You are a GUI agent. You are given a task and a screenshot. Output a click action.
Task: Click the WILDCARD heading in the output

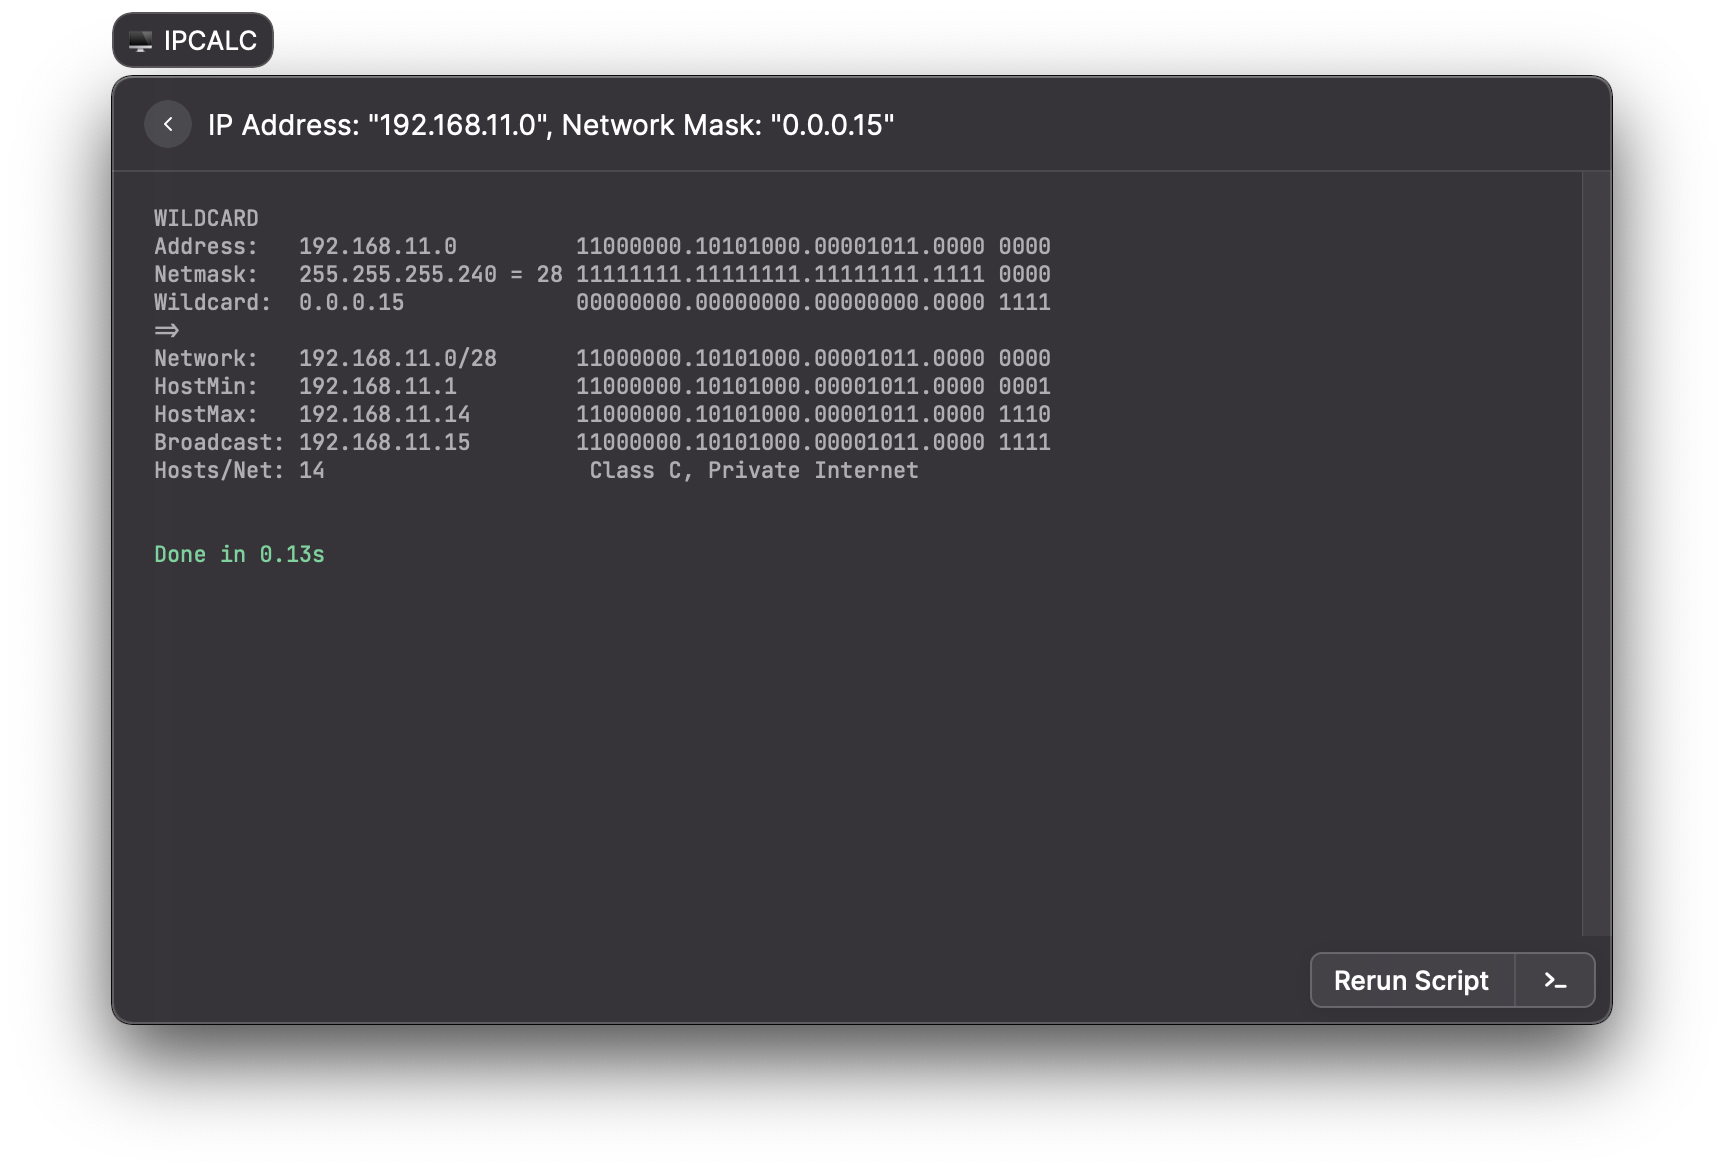point(206,218)
